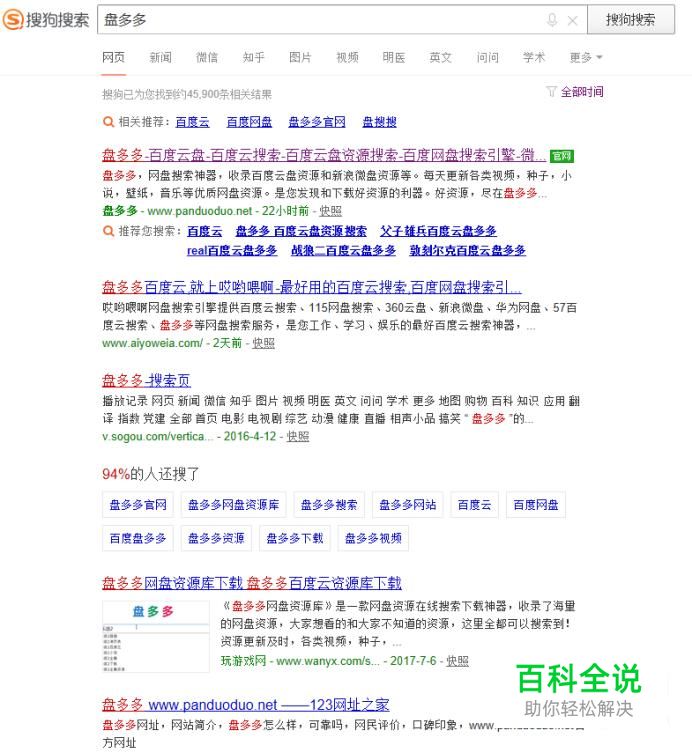The image size is (692, 753).
Task: Click the 百度盘多多 suggestion box
Action: click(138, 538)
